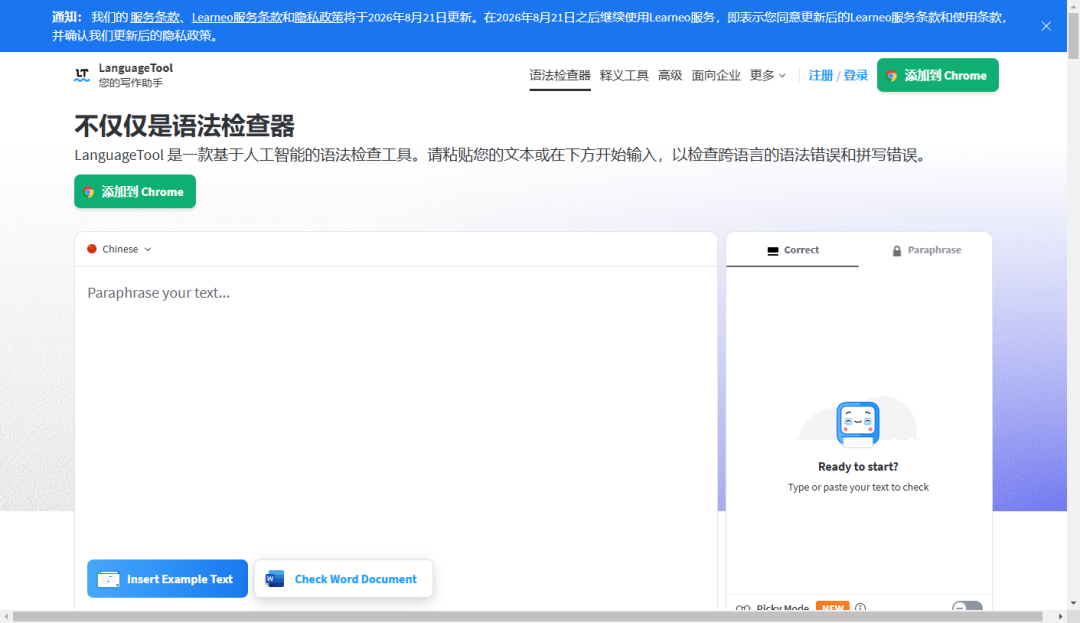Click the scroll left arrow
Image resolution: width=1080 pixels, height=623 pixels.
pos(6,617)
